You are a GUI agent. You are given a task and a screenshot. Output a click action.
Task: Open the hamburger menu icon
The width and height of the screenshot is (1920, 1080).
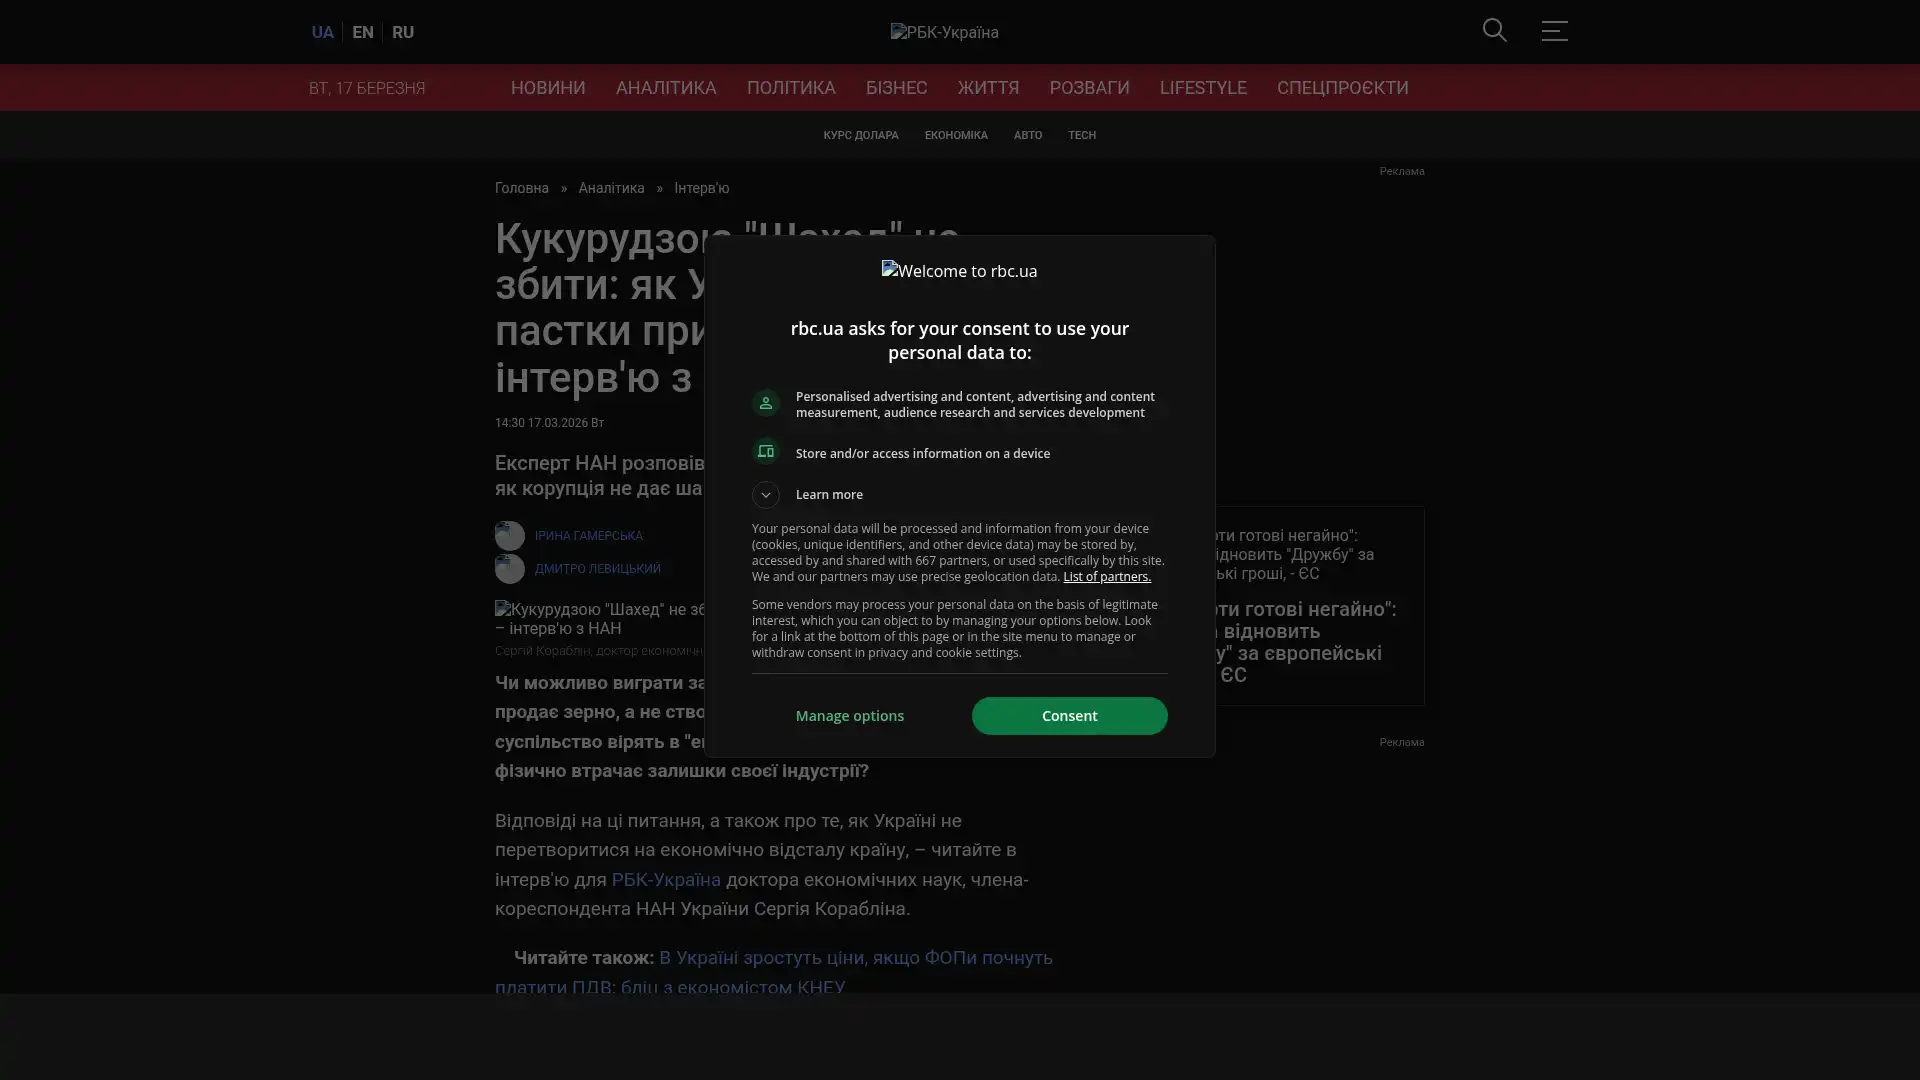1554,31
